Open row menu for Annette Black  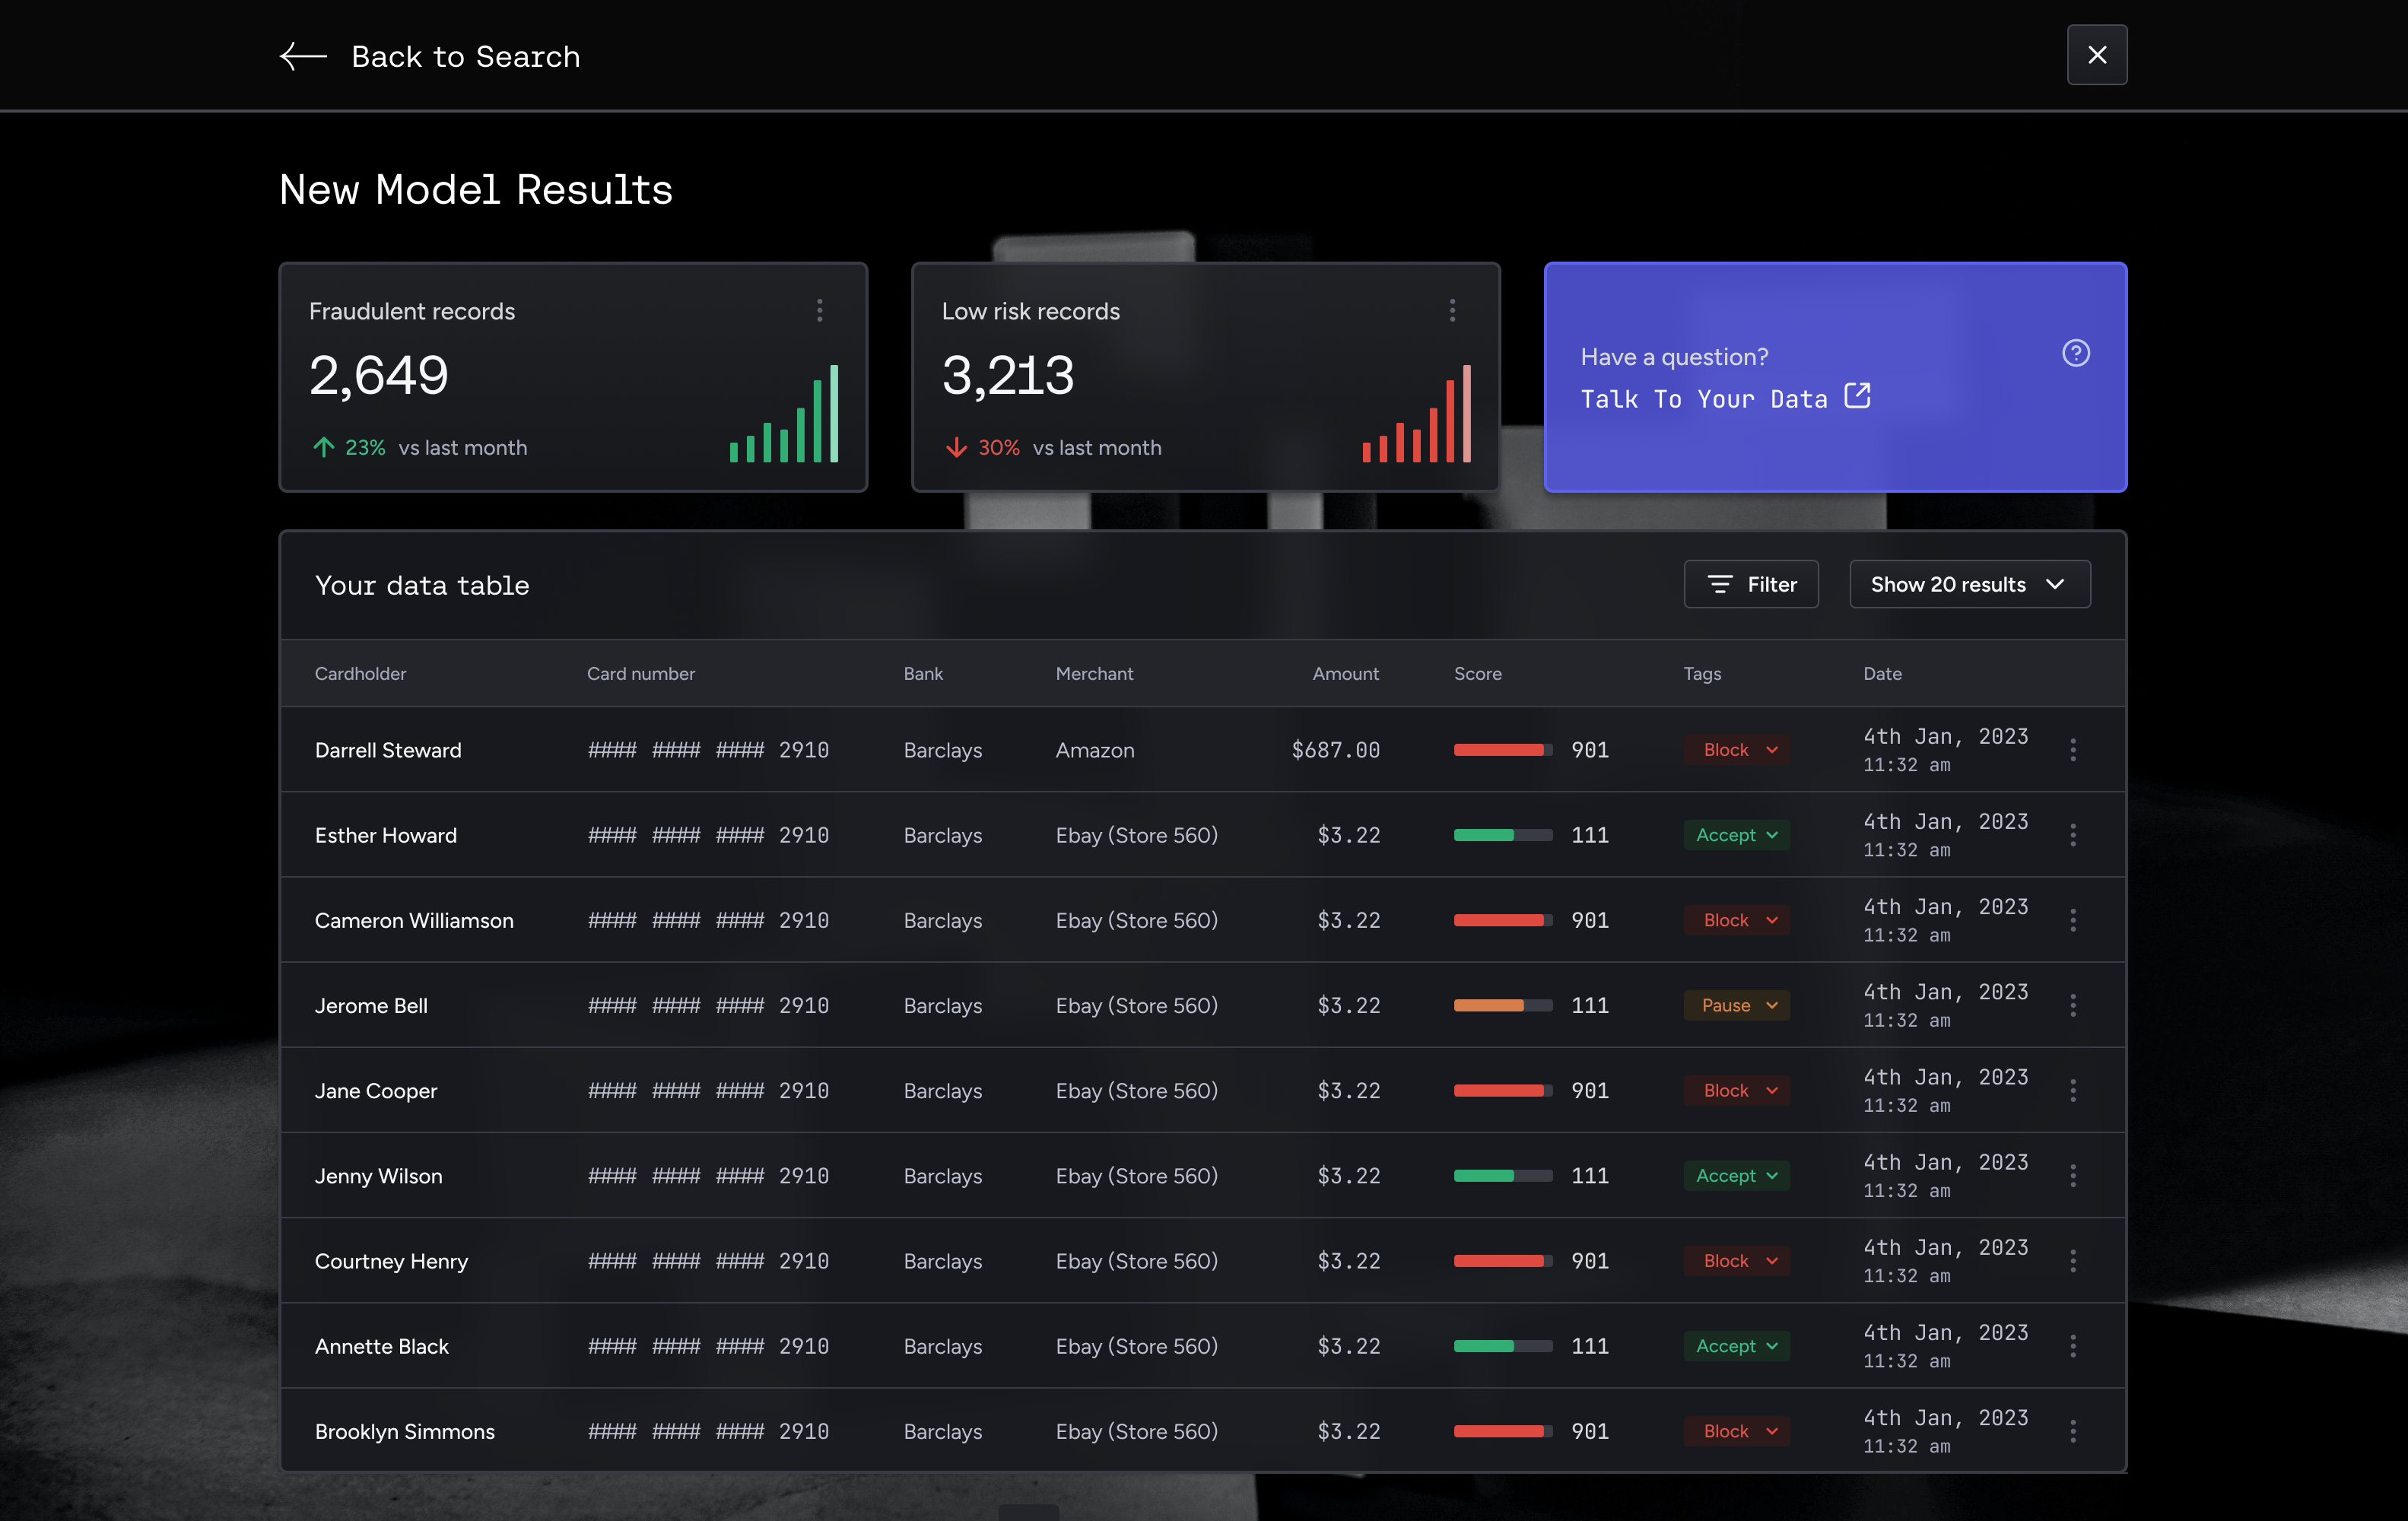[x=2073, y=1346]
